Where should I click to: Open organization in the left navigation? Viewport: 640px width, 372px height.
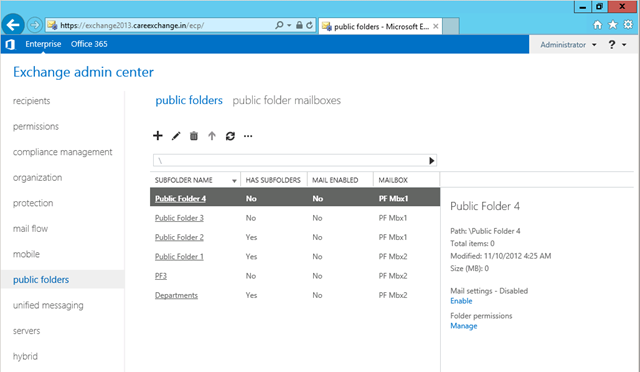(x=38, y=178)
